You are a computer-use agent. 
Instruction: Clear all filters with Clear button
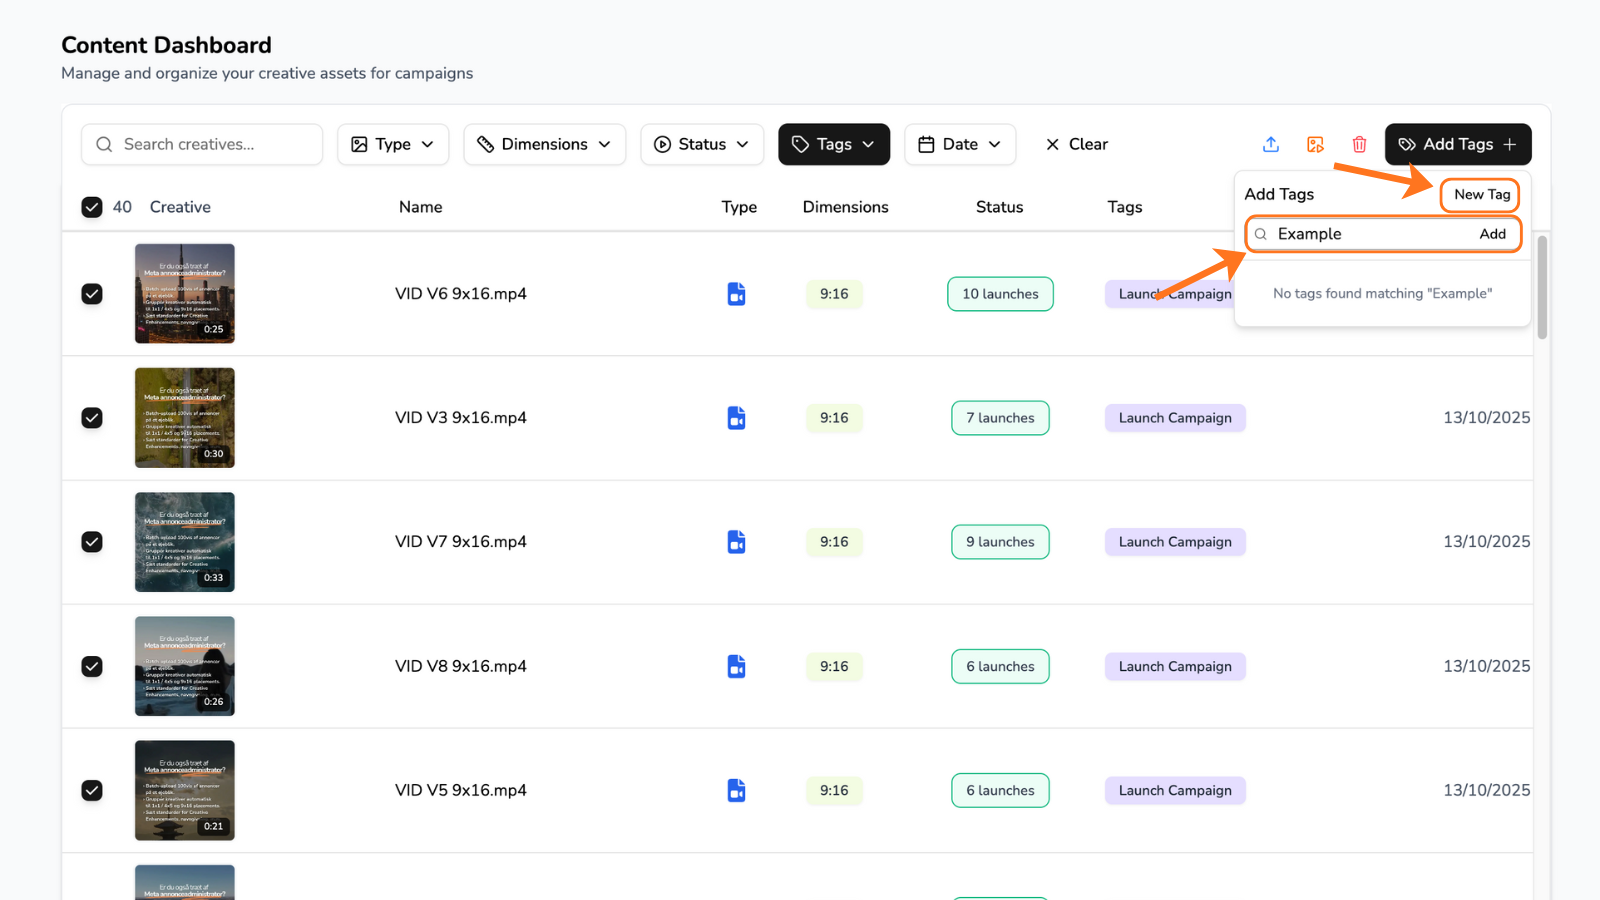1077,144
